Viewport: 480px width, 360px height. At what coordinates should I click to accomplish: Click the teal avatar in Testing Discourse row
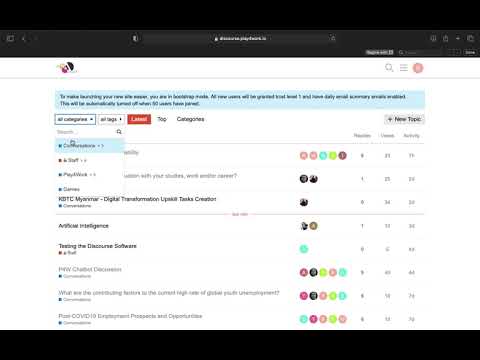tap(304, 249)
